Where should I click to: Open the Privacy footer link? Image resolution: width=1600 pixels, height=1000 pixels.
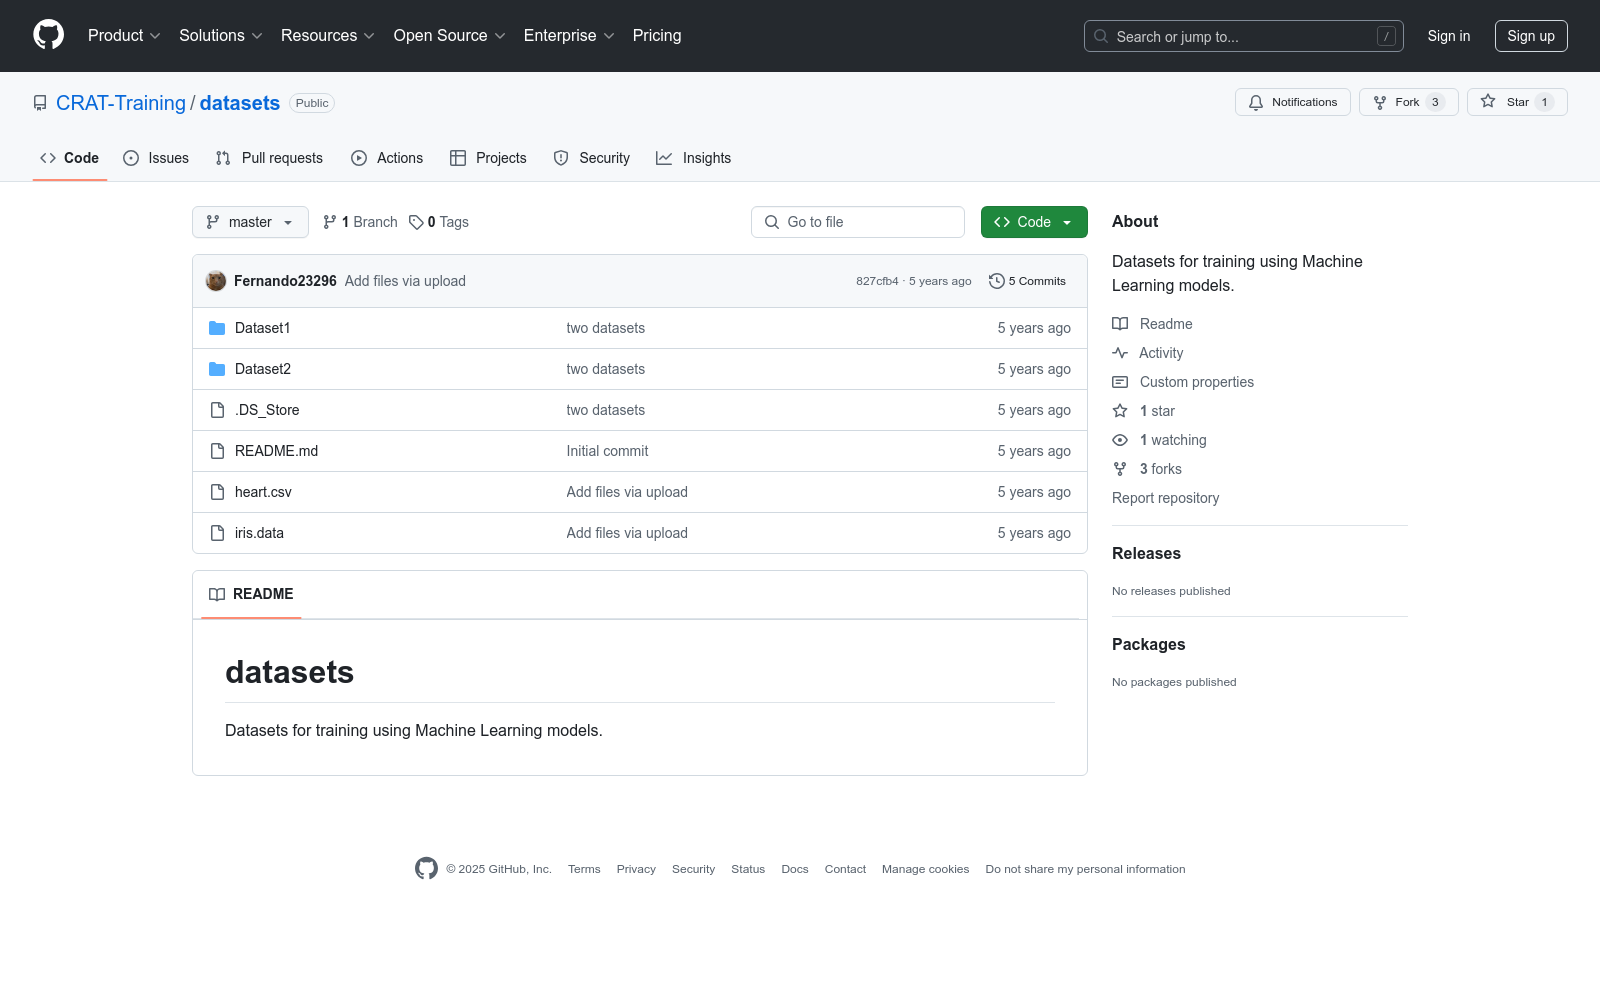(x=636, y=869)
